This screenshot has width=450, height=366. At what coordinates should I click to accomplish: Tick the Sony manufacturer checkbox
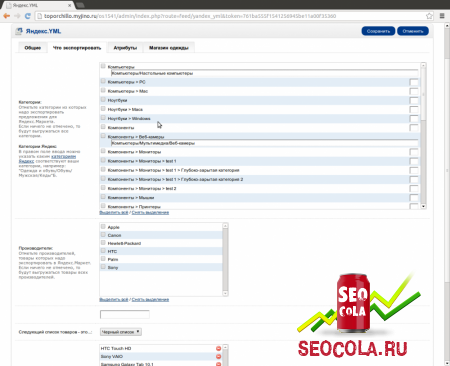point(103,266)
